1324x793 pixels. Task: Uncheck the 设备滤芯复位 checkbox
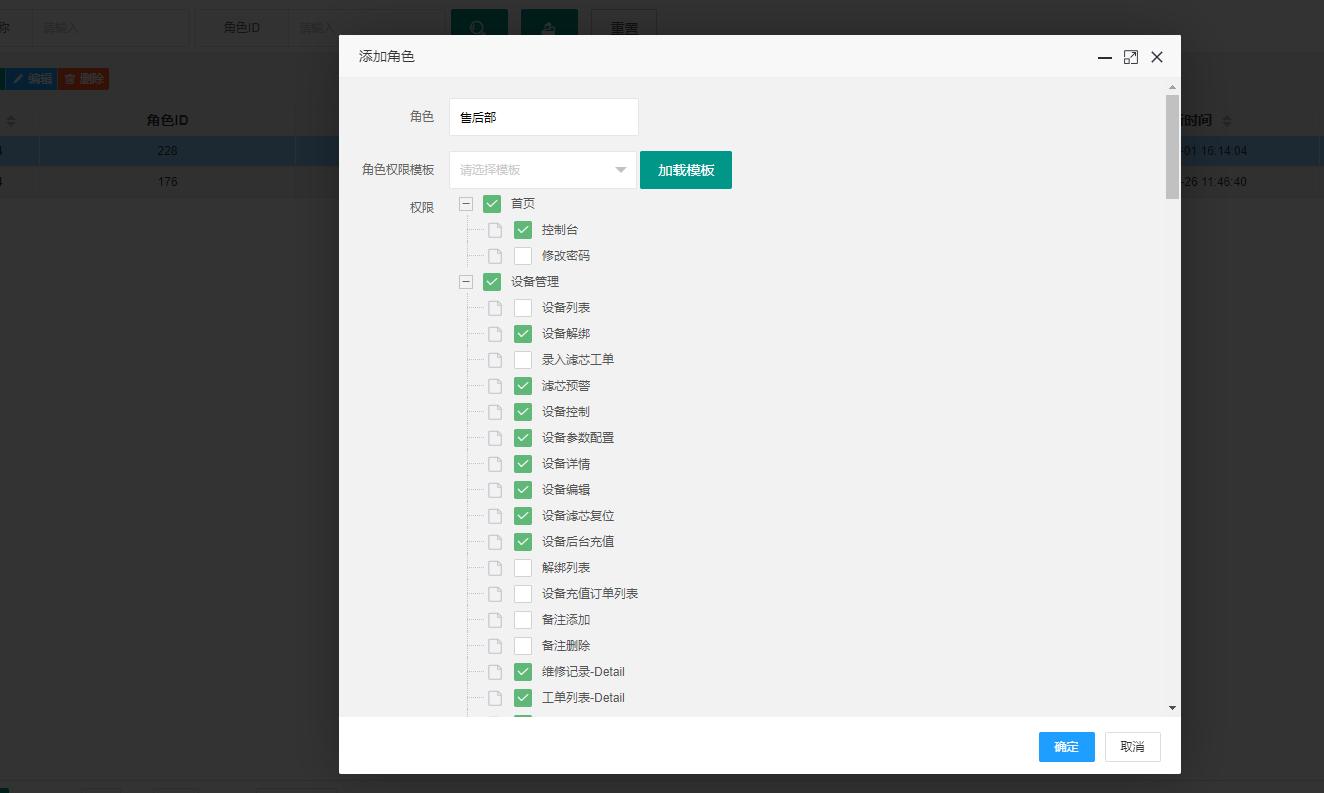(x=523, y=516)
